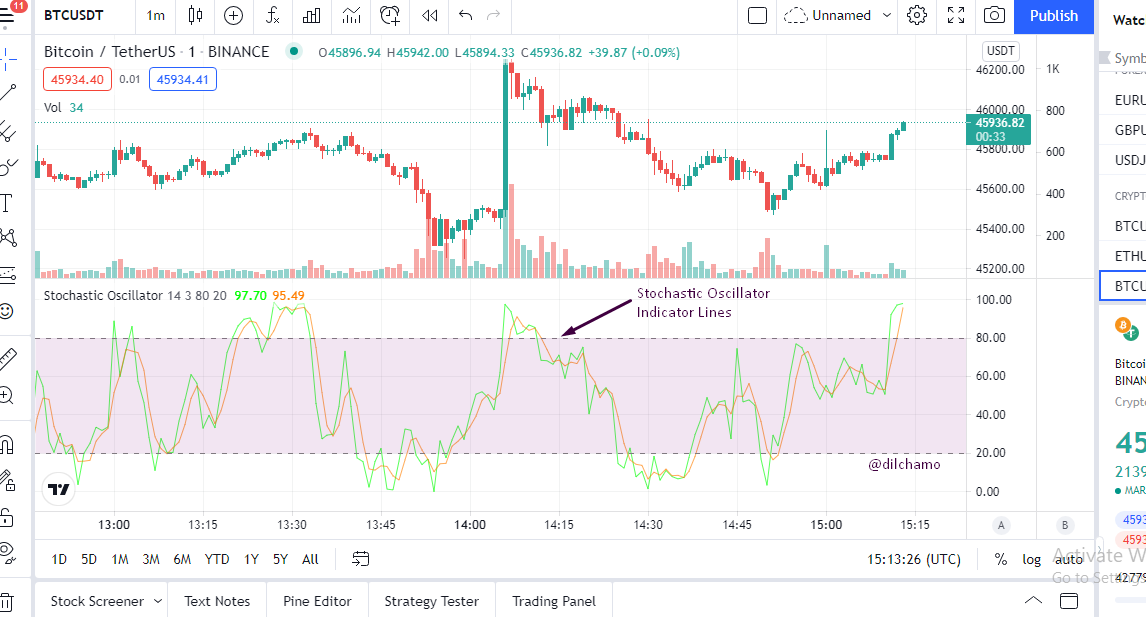Open the Unnamed layout dropdown
Viewport: 1146px width, 617px height.
838,15
